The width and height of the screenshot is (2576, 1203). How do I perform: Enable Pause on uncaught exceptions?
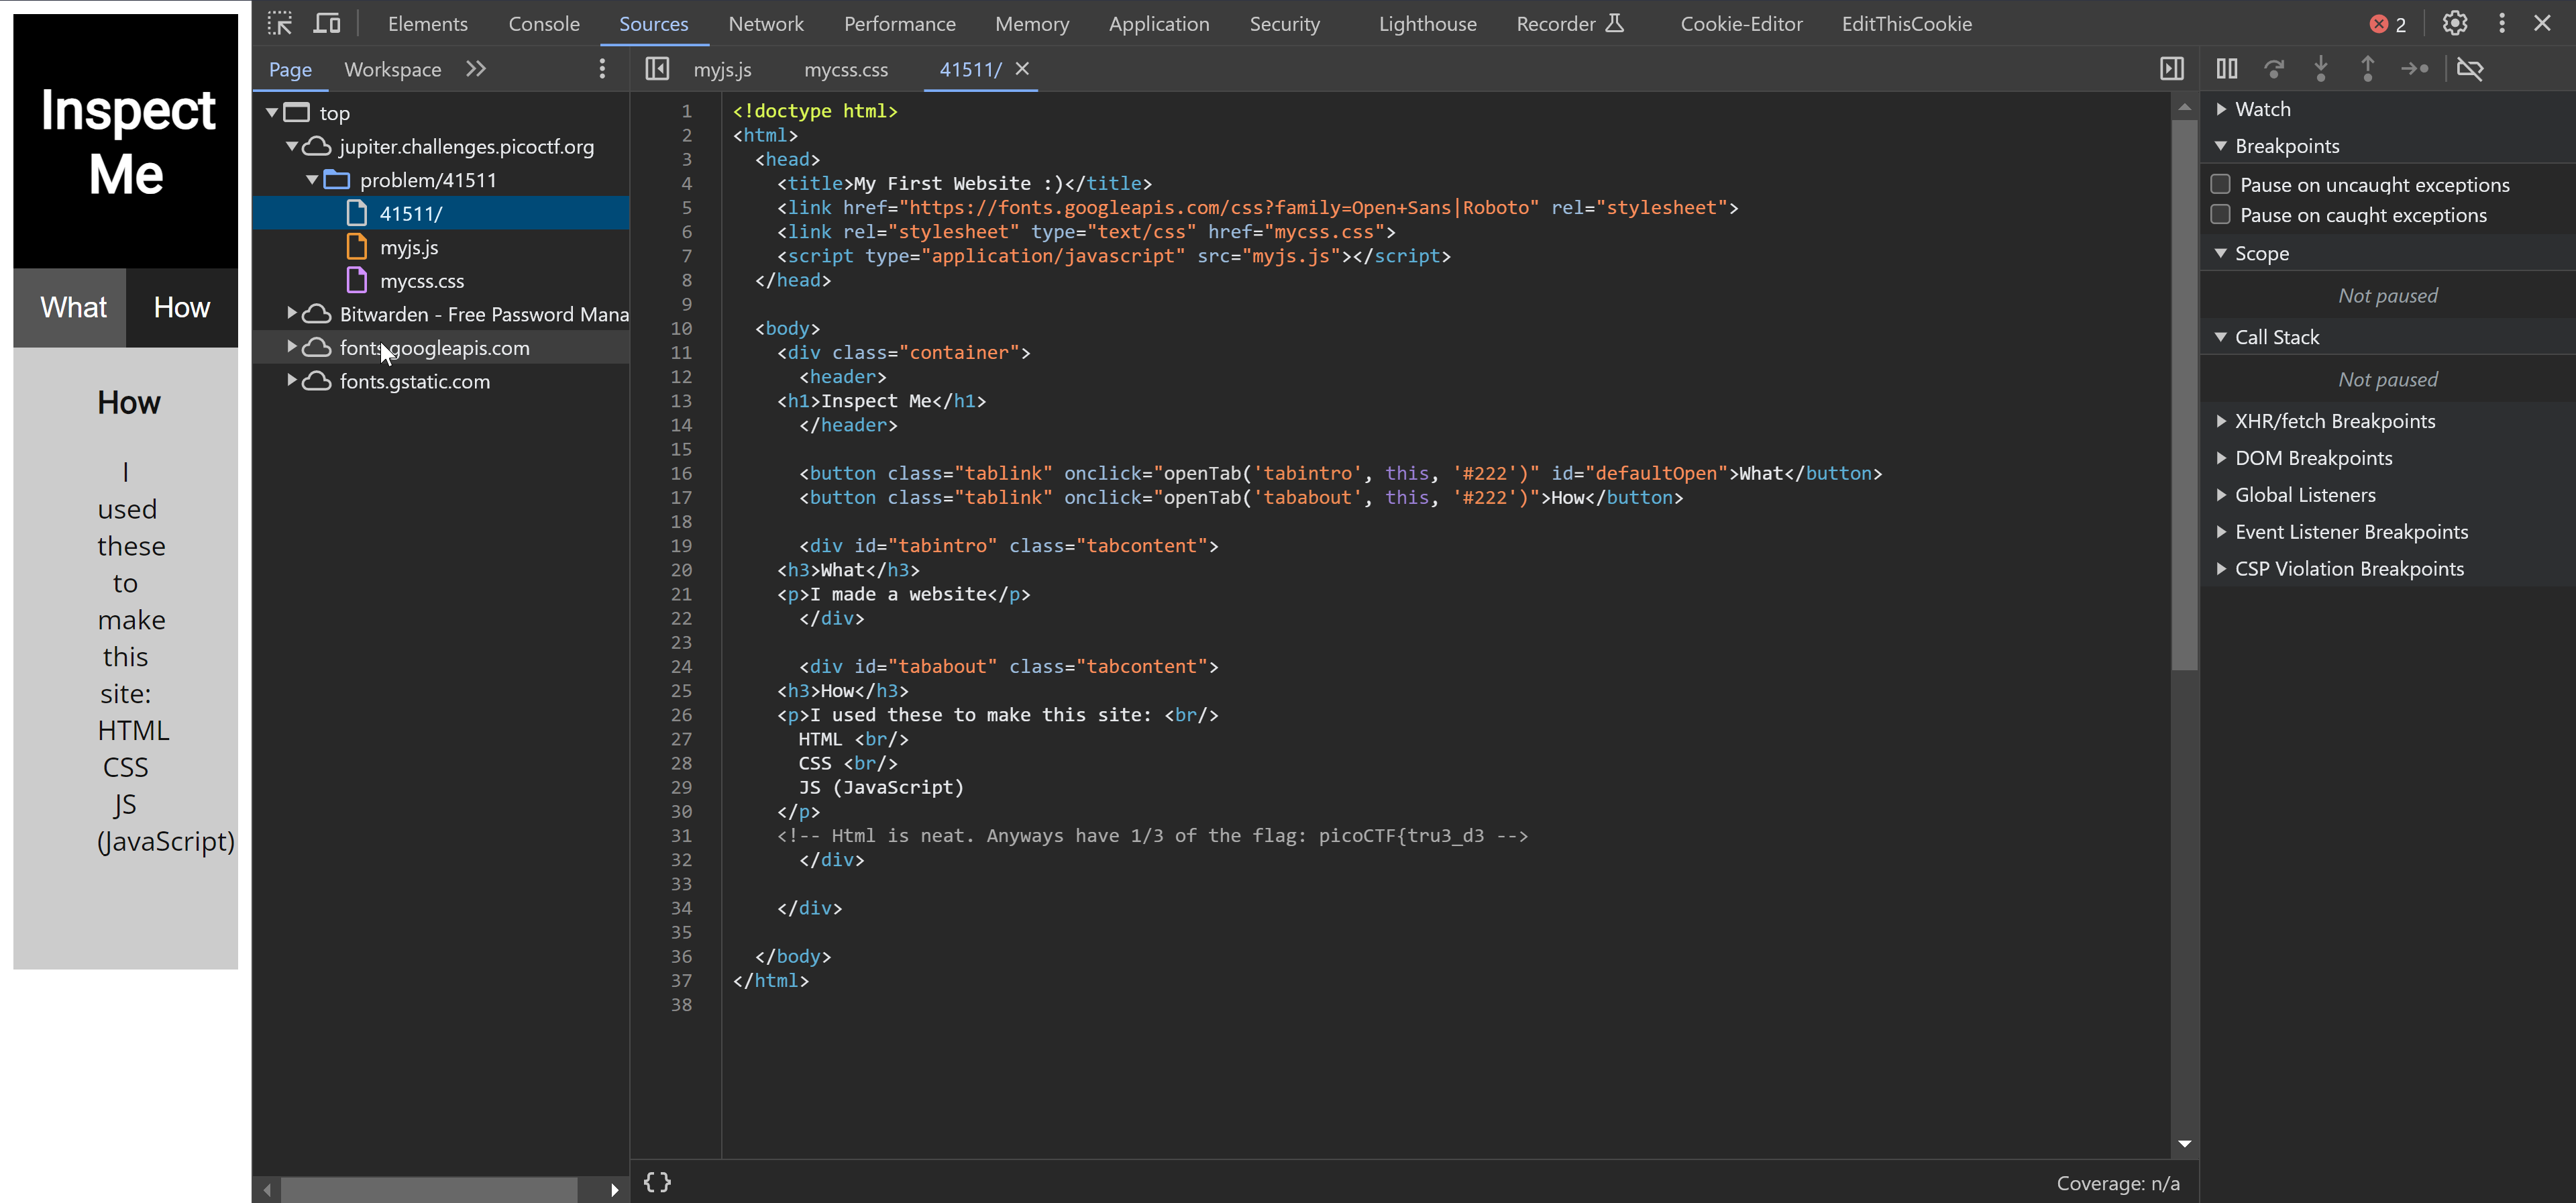(x=2220, y=184)
